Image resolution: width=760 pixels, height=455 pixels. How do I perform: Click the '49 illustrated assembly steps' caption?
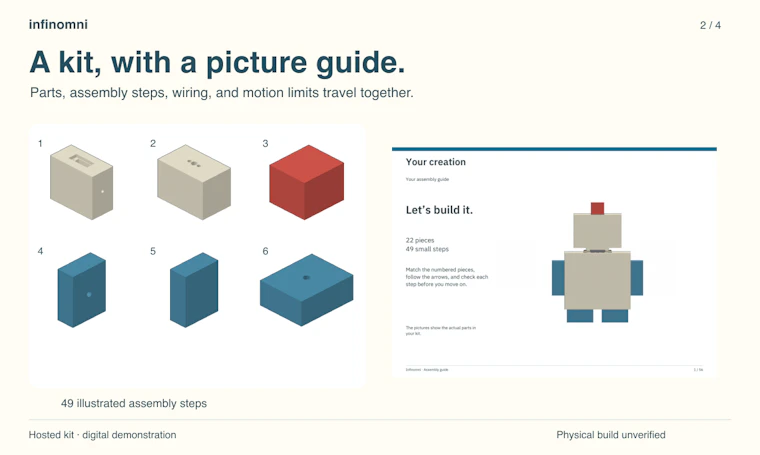point(134,403)
